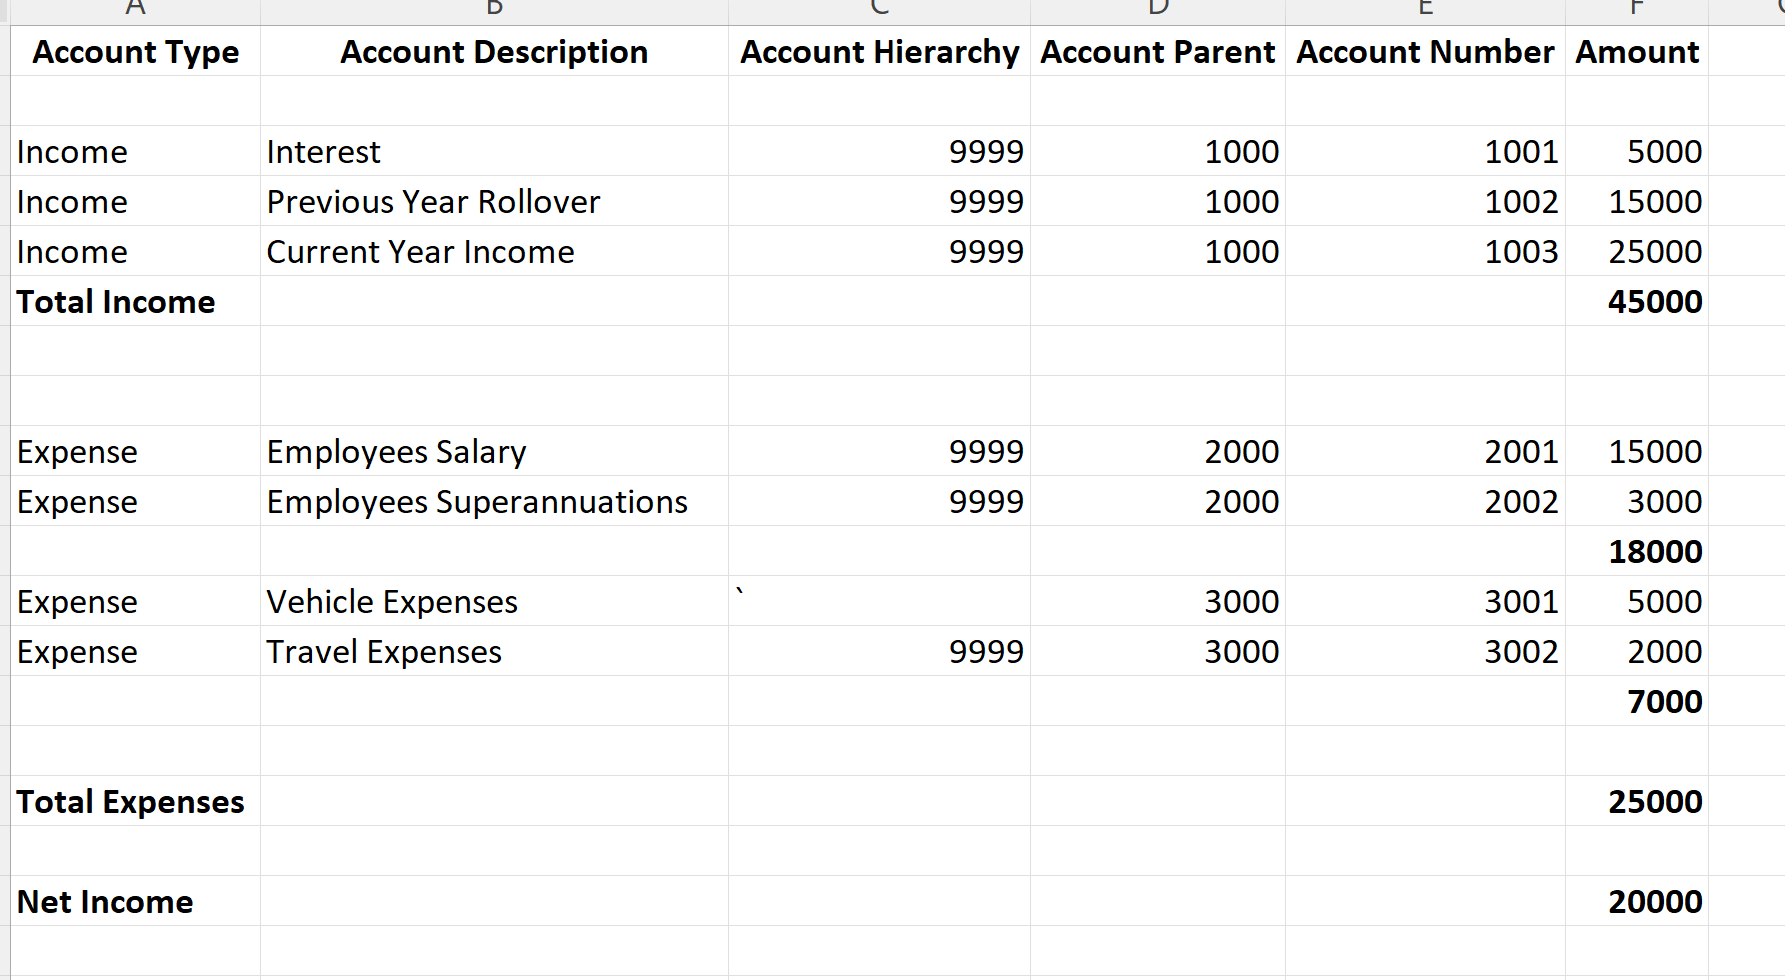Click the Travel Expenses cell

click(x=494, y=651)
